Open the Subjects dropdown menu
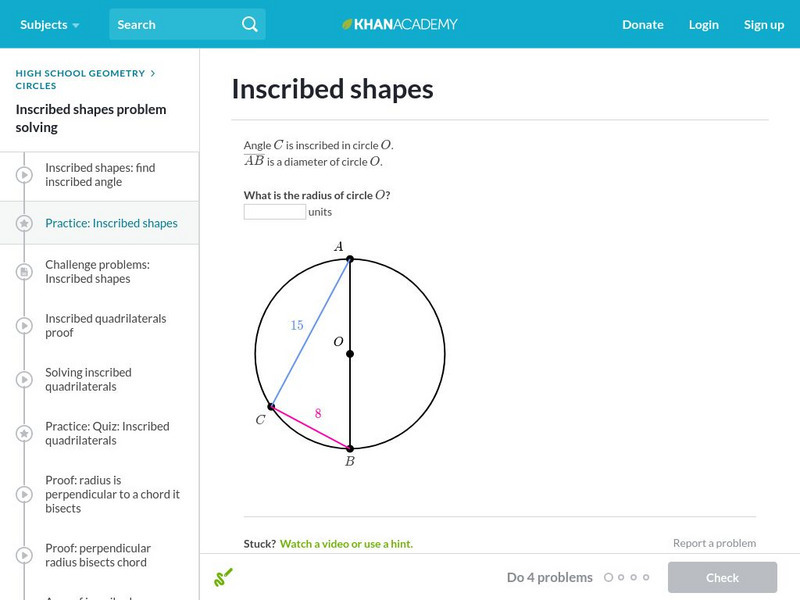 (49, 24)
